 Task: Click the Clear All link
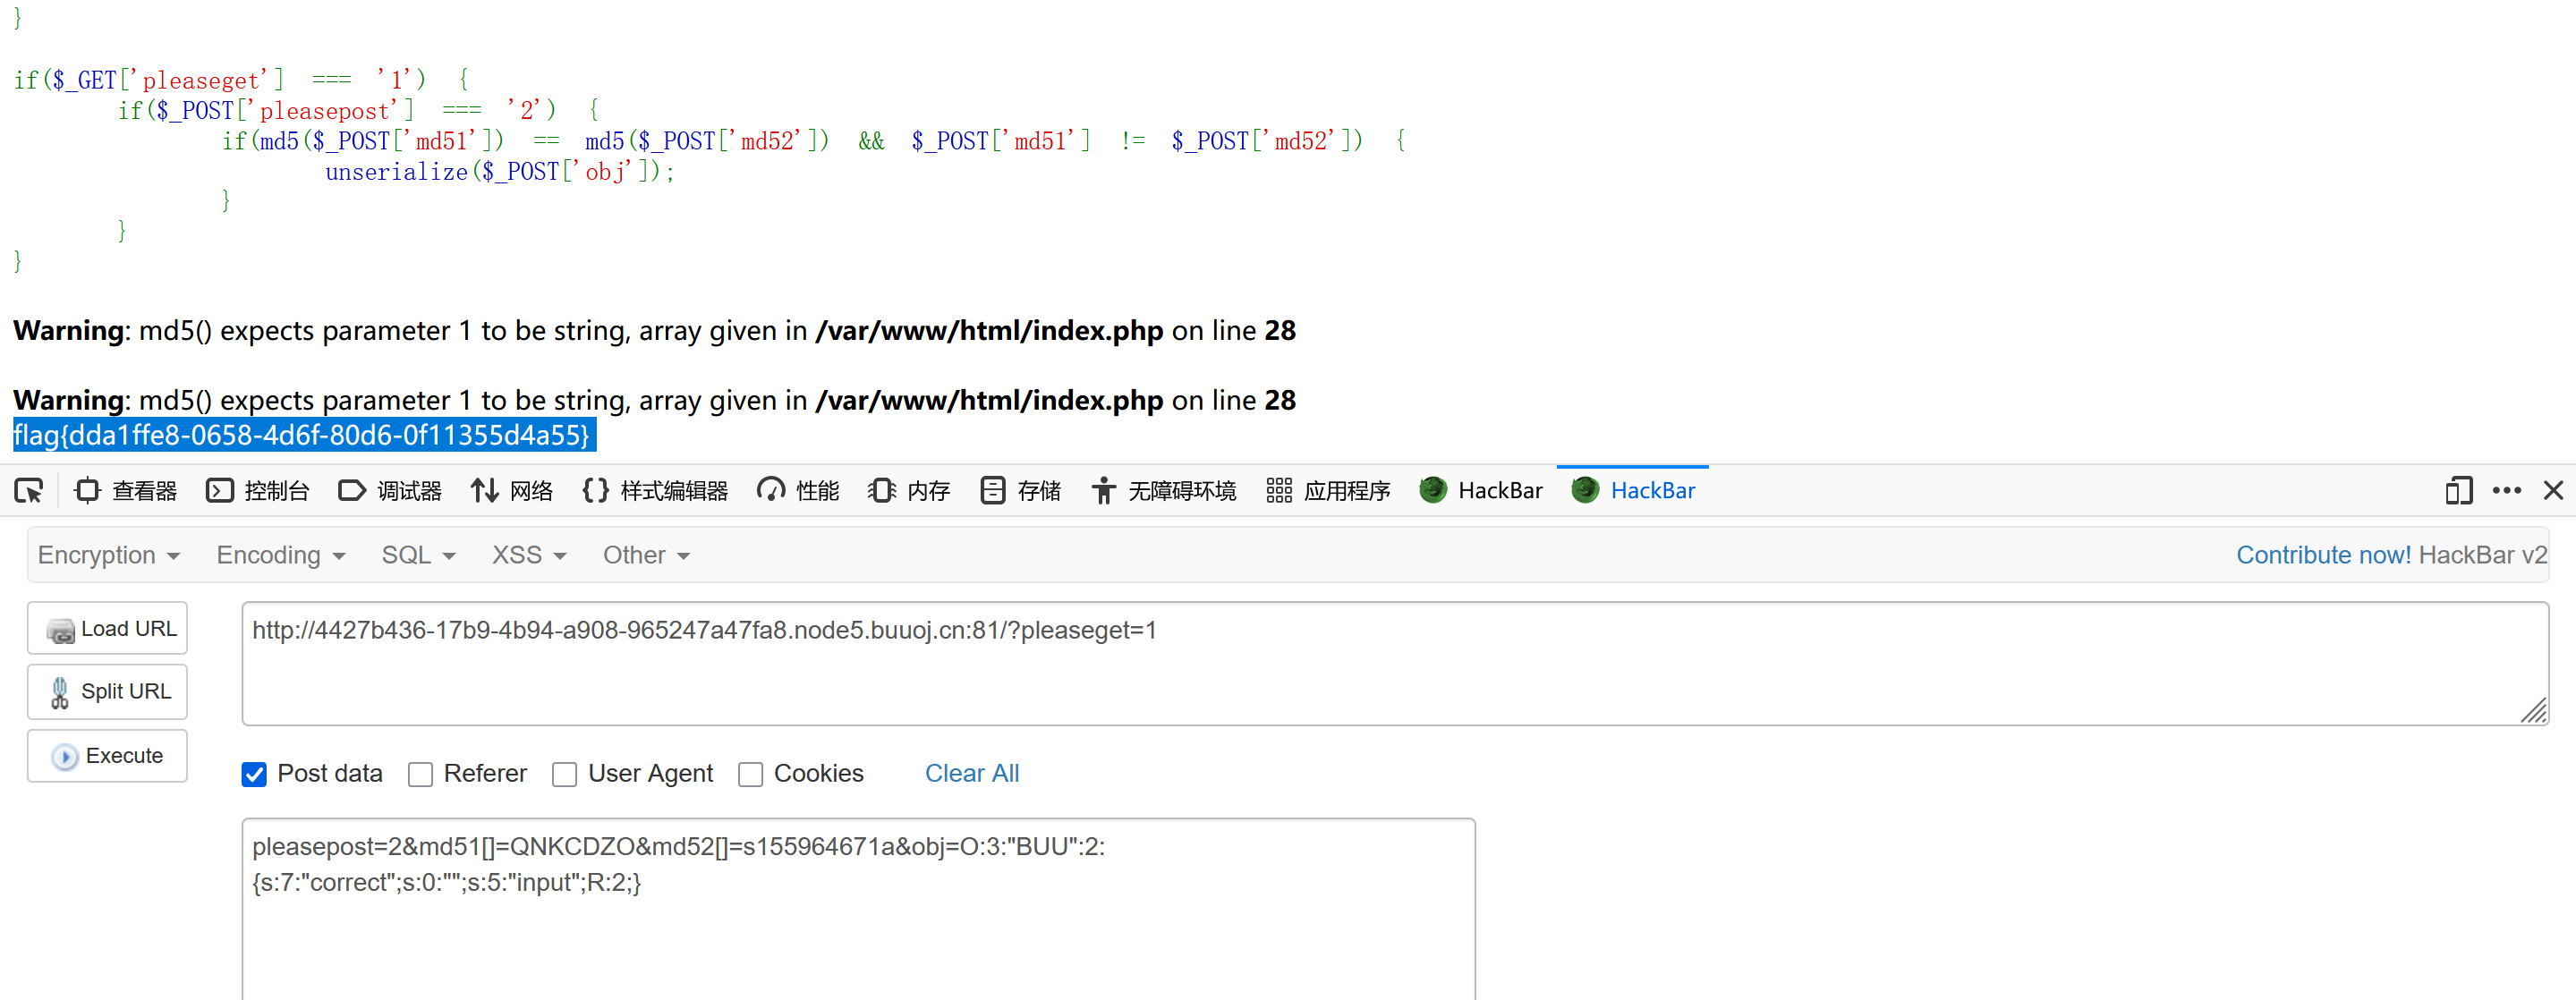(971, 774)
